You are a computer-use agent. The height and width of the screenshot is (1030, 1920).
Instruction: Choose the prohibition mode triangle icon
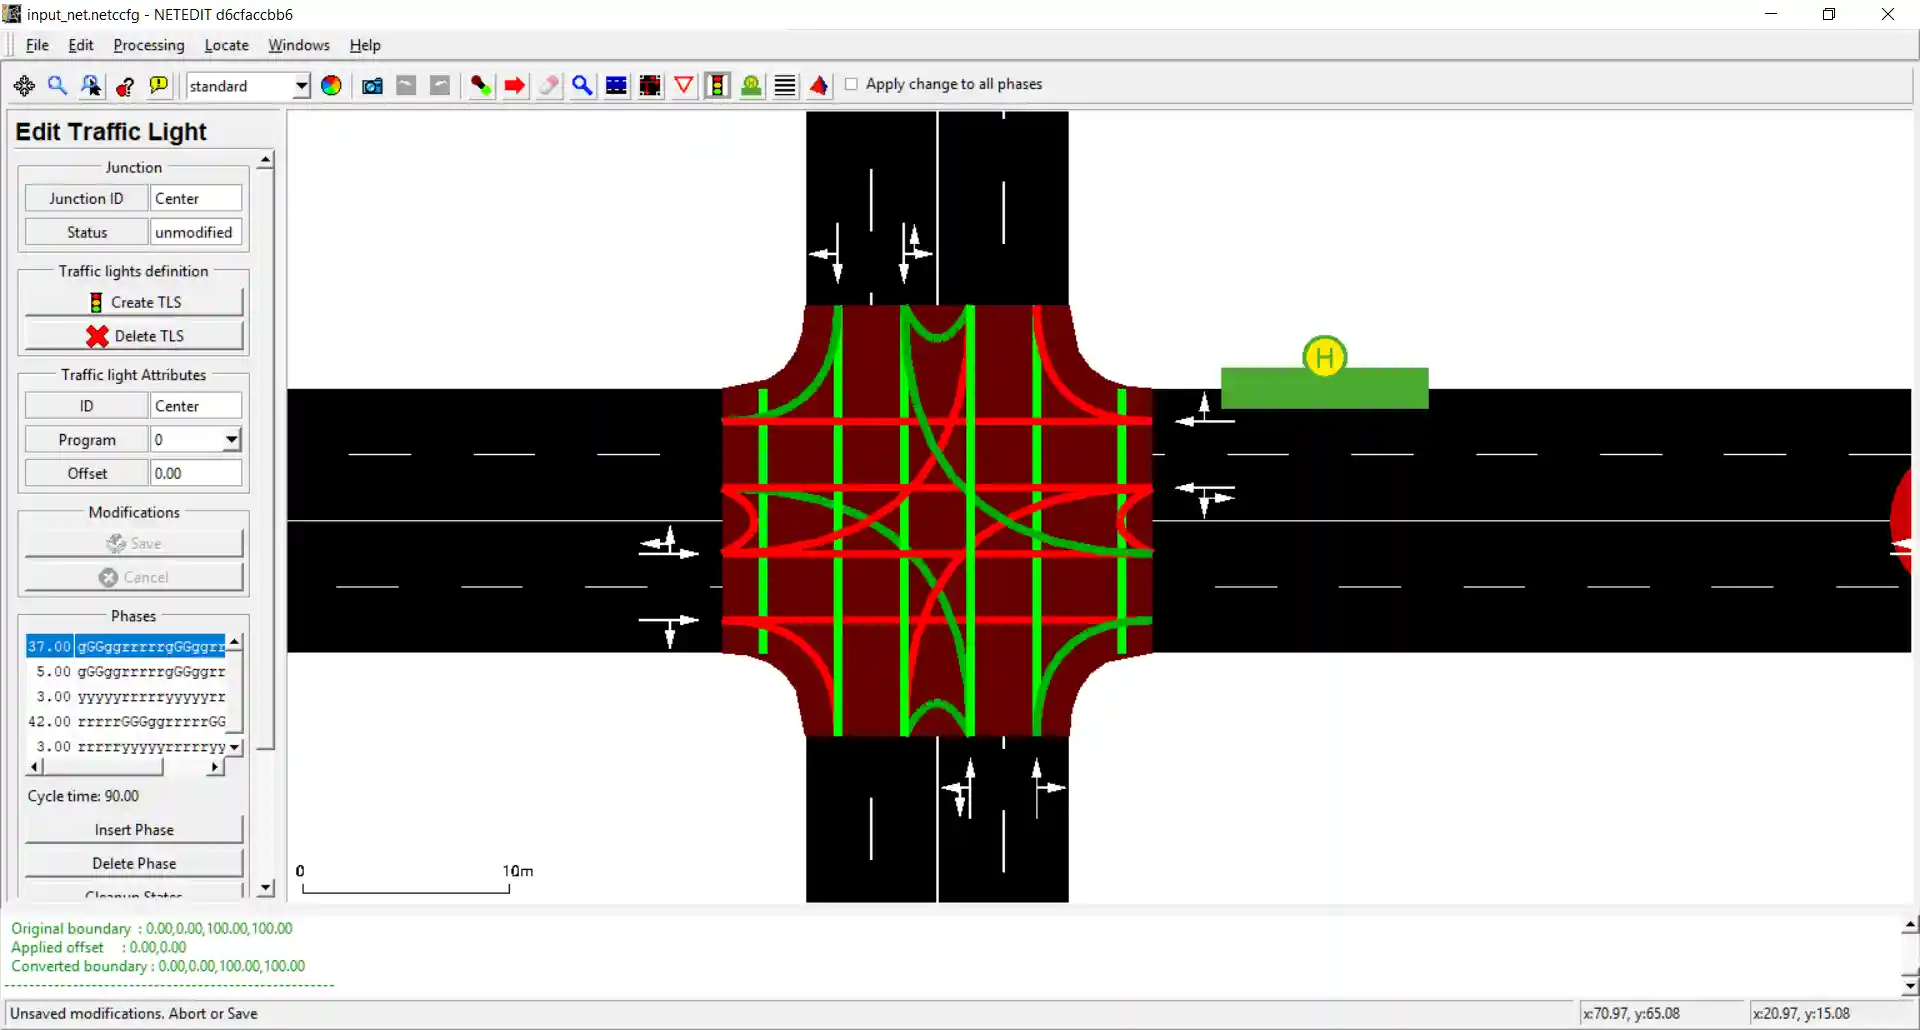click(684, 86)
